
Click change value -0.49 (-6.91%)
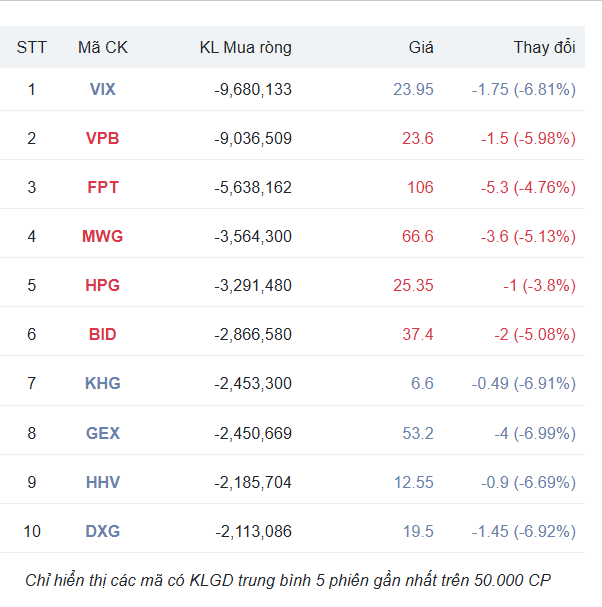point(523,384)
